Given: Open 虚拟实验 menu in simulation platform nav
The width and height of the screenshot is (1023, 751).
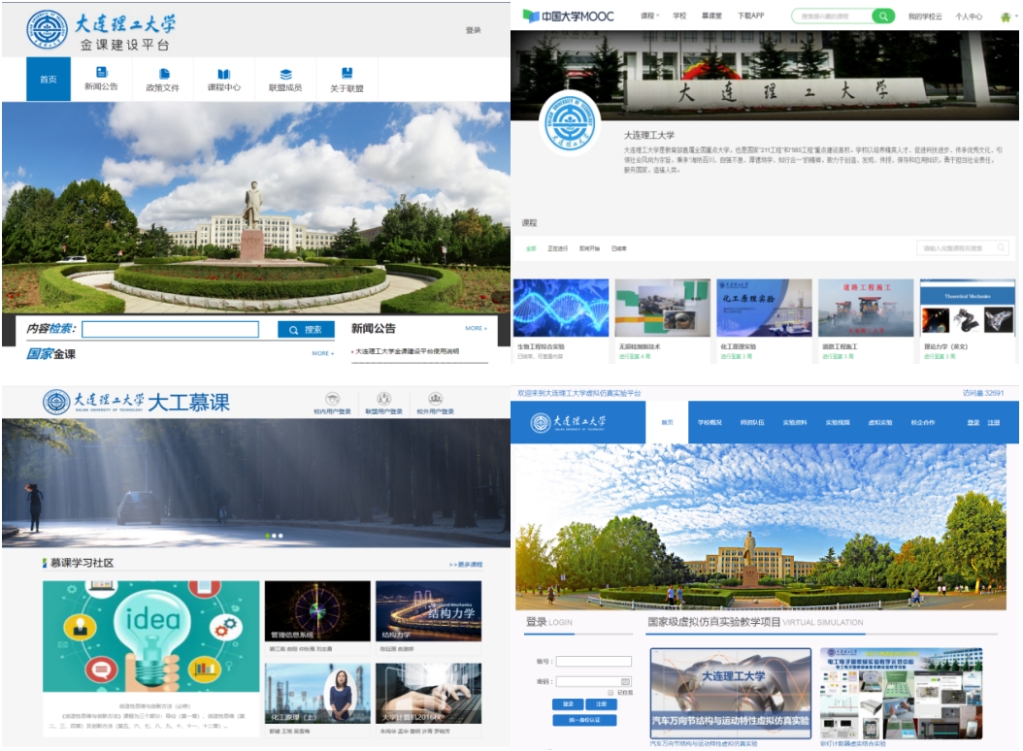Looking at the screenshot, I should pyautogui.click(x=879, y=422).
